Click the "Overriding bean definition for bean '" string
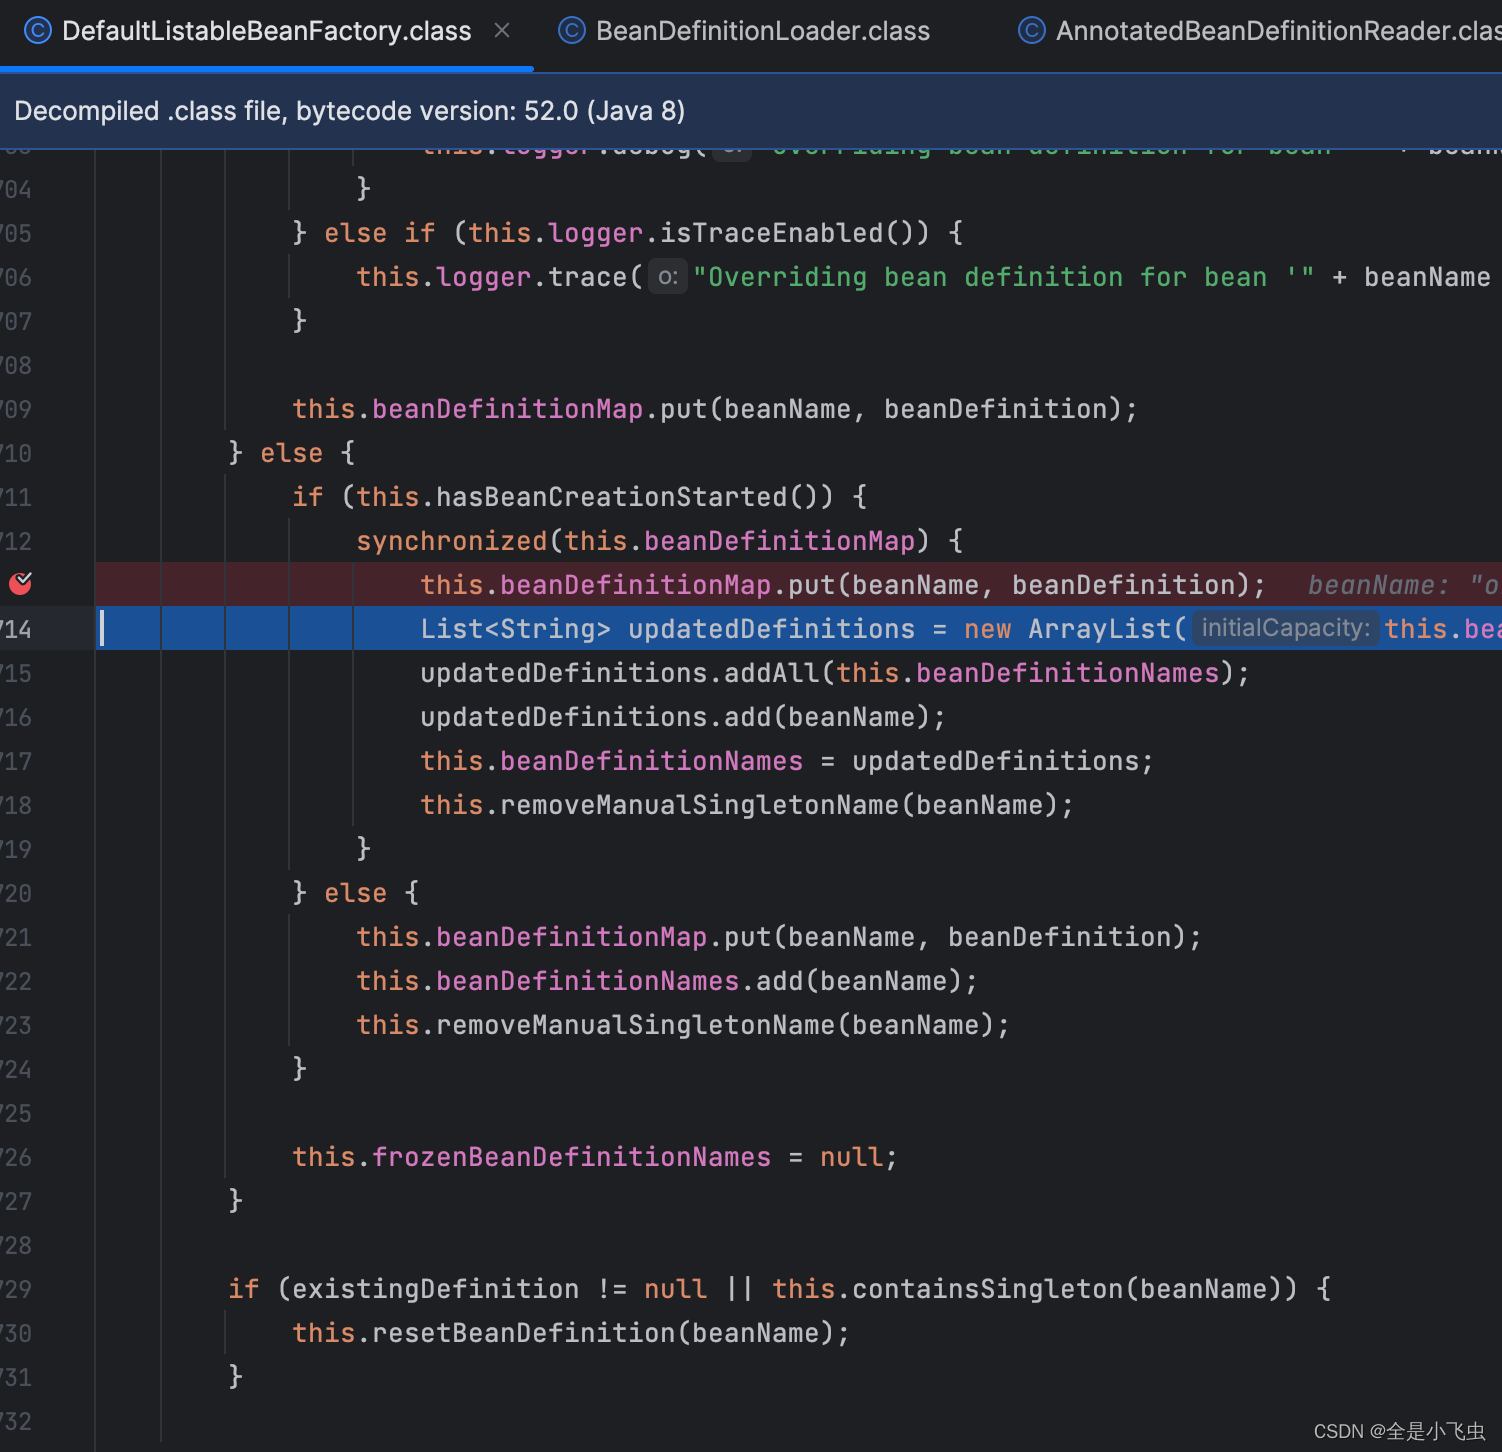Image resolution: width=1502 pixels, height=1452 pixels. coord(1003,277)
